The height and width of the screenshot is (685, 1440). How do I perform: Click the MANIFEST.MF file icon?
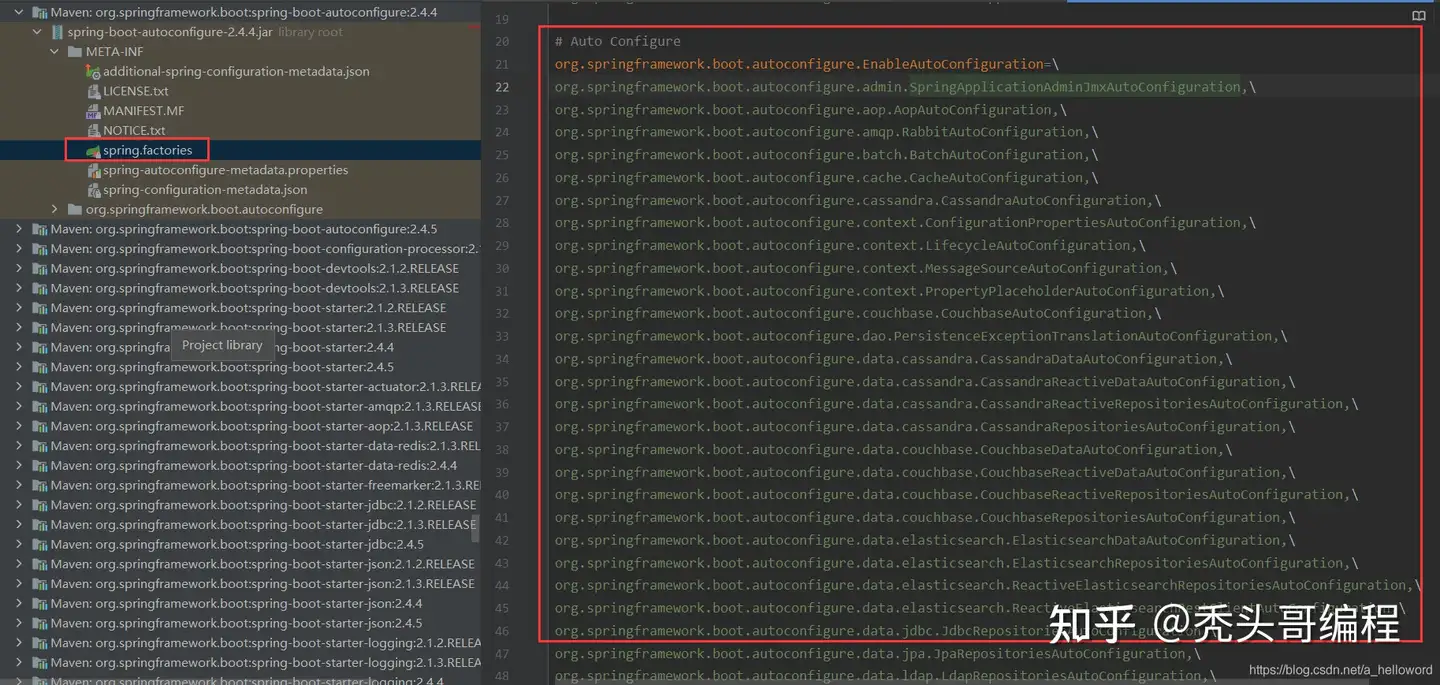coord(93,111)
